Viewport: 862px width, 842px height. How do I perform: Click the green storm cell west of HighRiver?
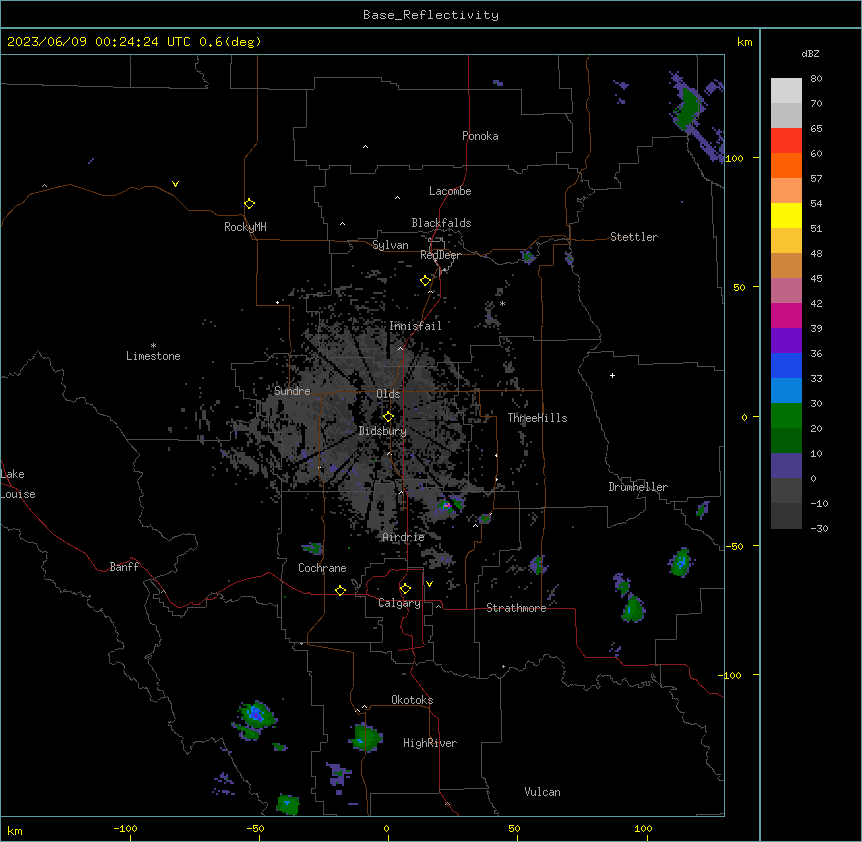365,736
